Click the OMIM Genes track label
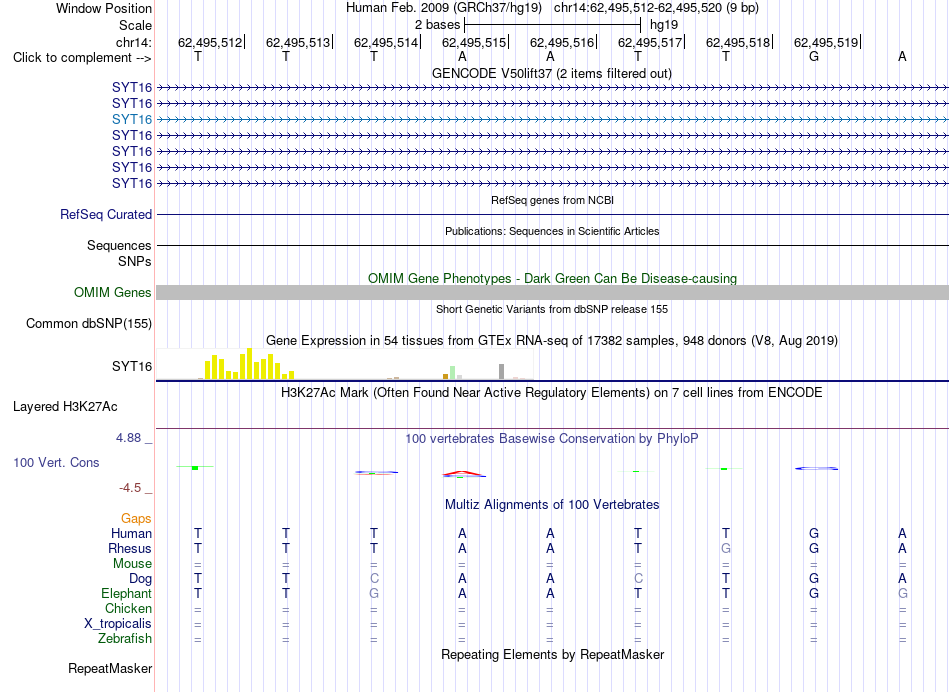This screenshot has height=692, width=950. 113,292
